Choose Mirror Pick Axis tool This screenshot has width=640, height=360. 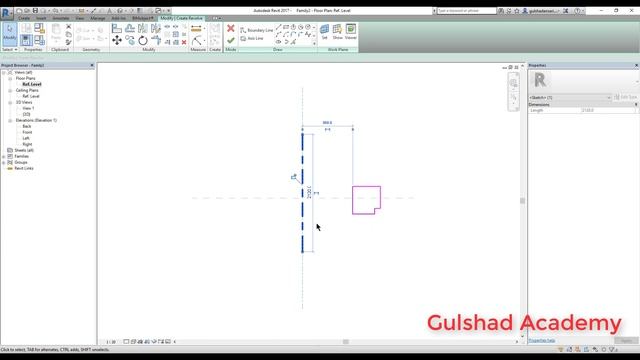142,28
